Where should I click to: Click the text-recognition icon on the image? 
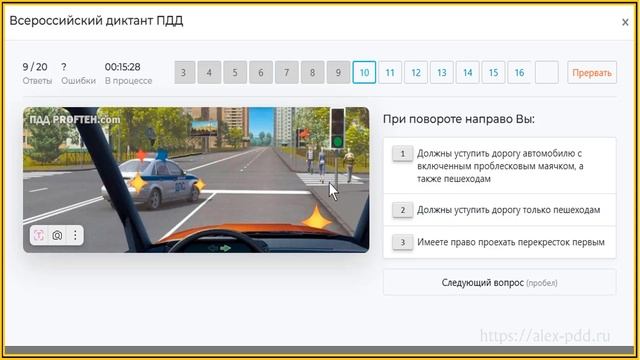(x=39, y=235)
